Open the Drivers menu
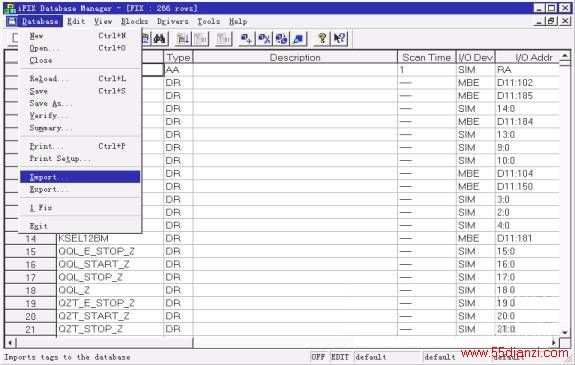575x365 pixels. (172, 21)
